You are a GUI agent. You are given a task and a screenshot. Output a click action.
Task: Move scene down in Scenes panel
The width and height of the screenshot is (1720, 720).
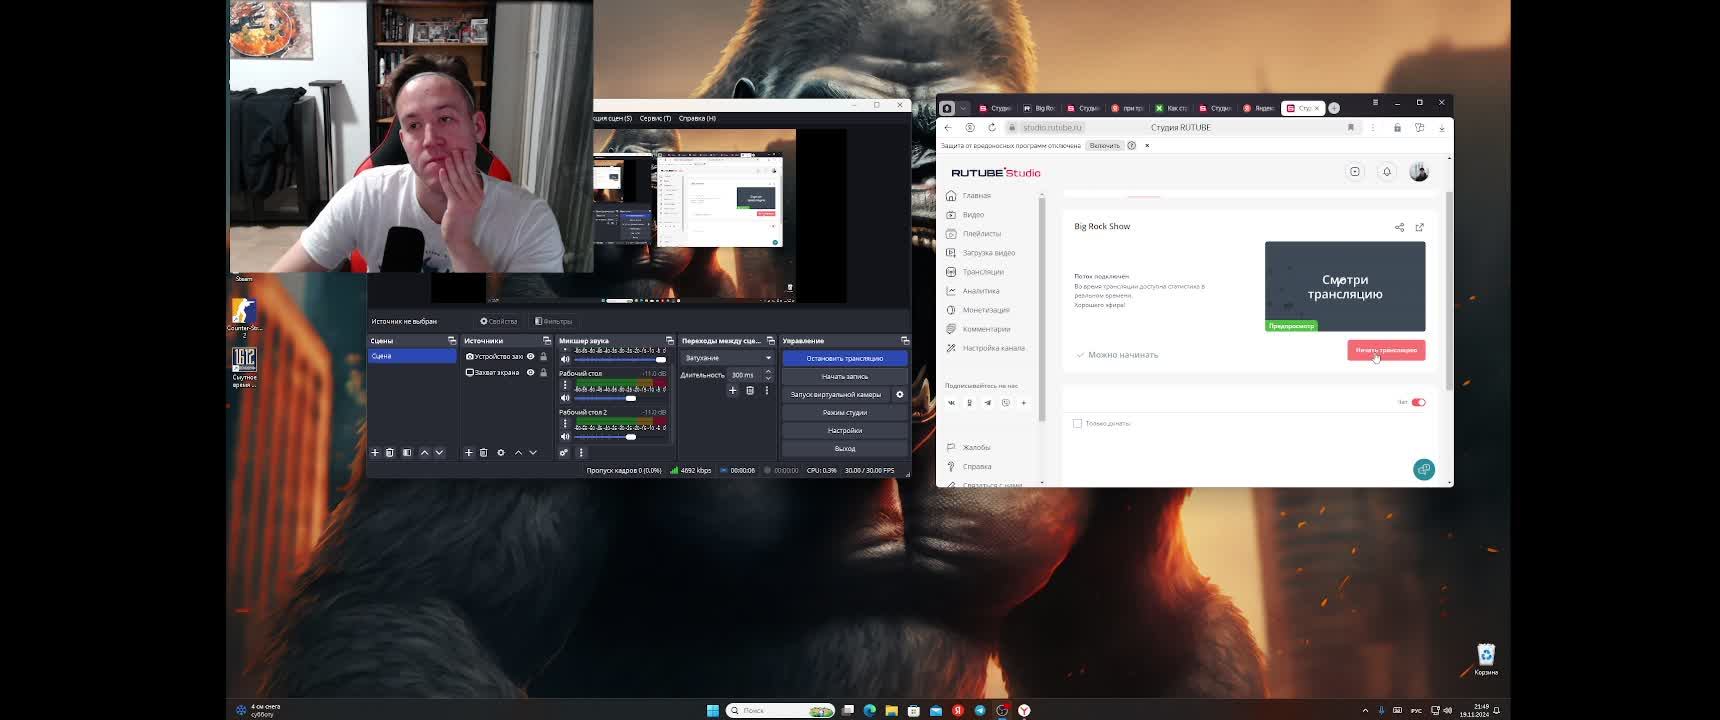click(439, 452)
